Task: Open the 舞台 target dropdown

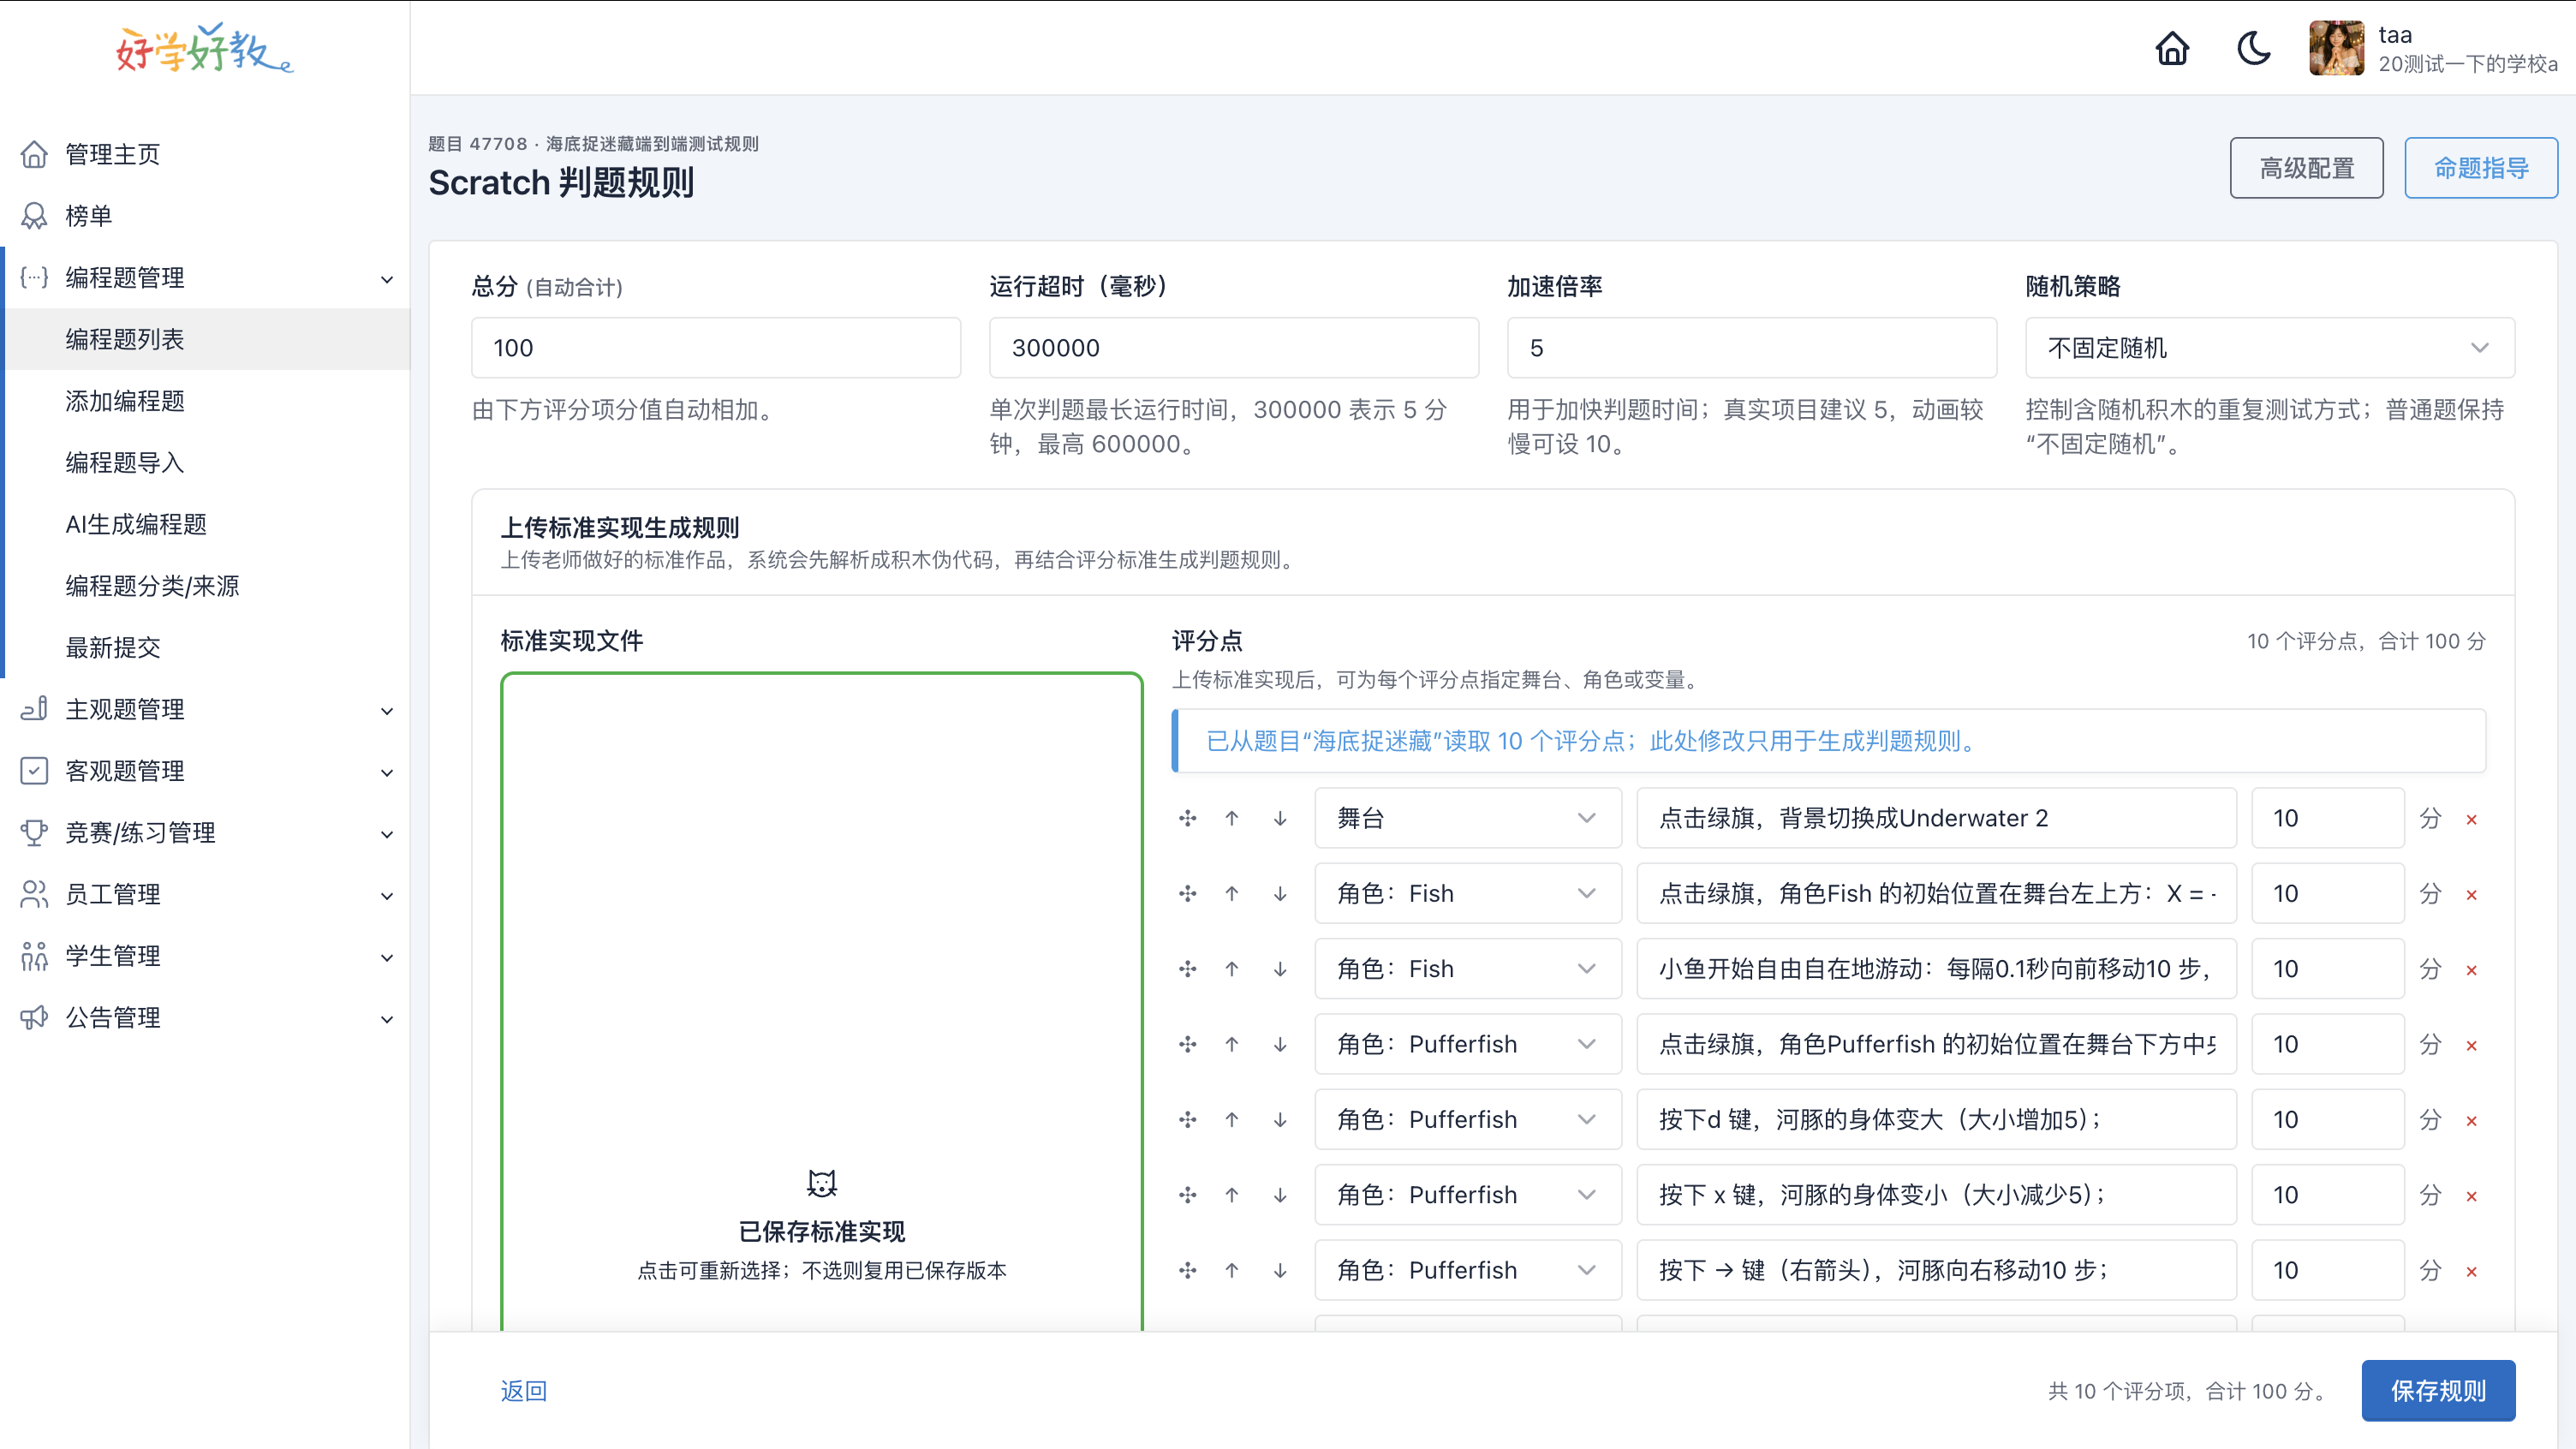Action: pos(1467,818)
